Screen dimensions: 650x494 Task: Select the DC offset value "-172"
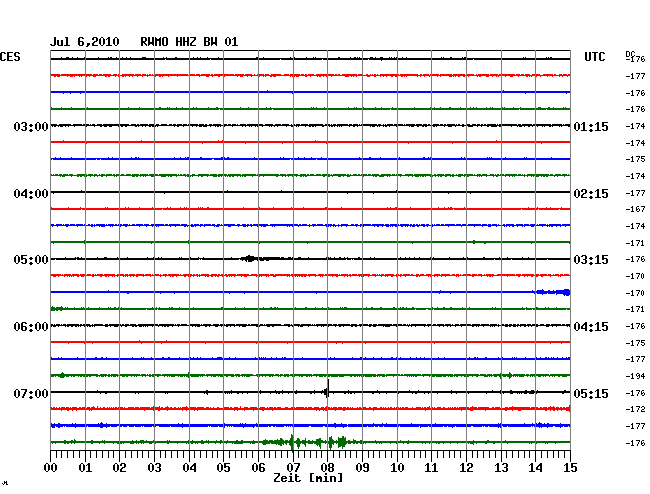coord(635,409)
